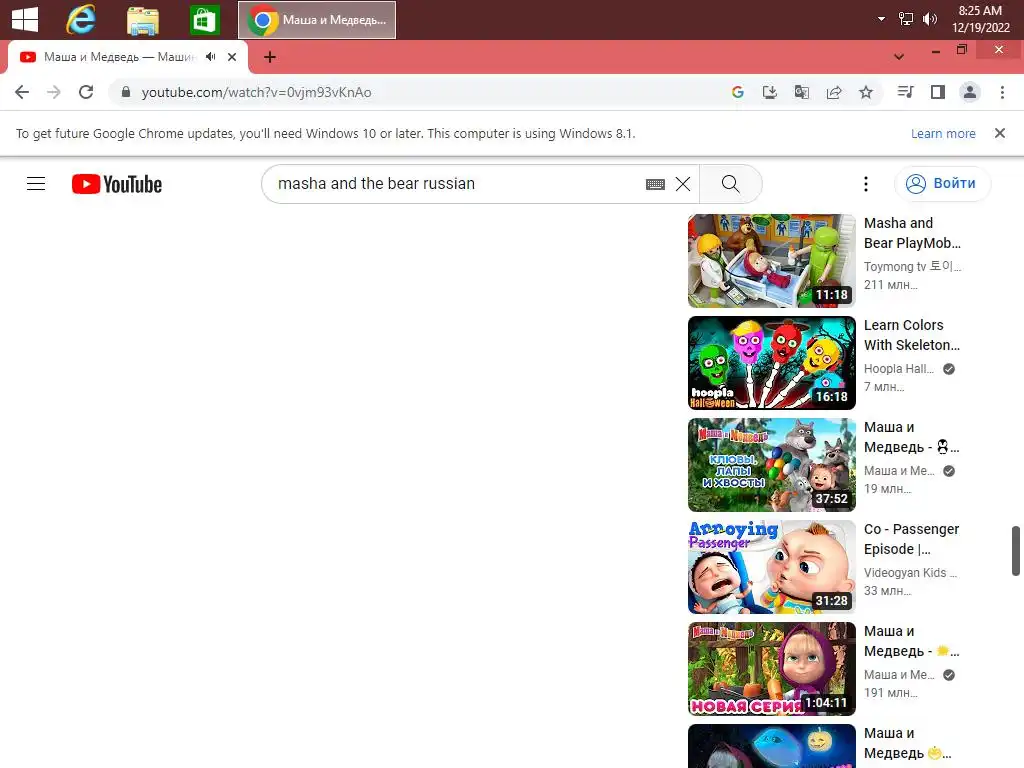Play the Annoying Passenger thumbnail
The image size is (1024, 768).
[771, 566]
